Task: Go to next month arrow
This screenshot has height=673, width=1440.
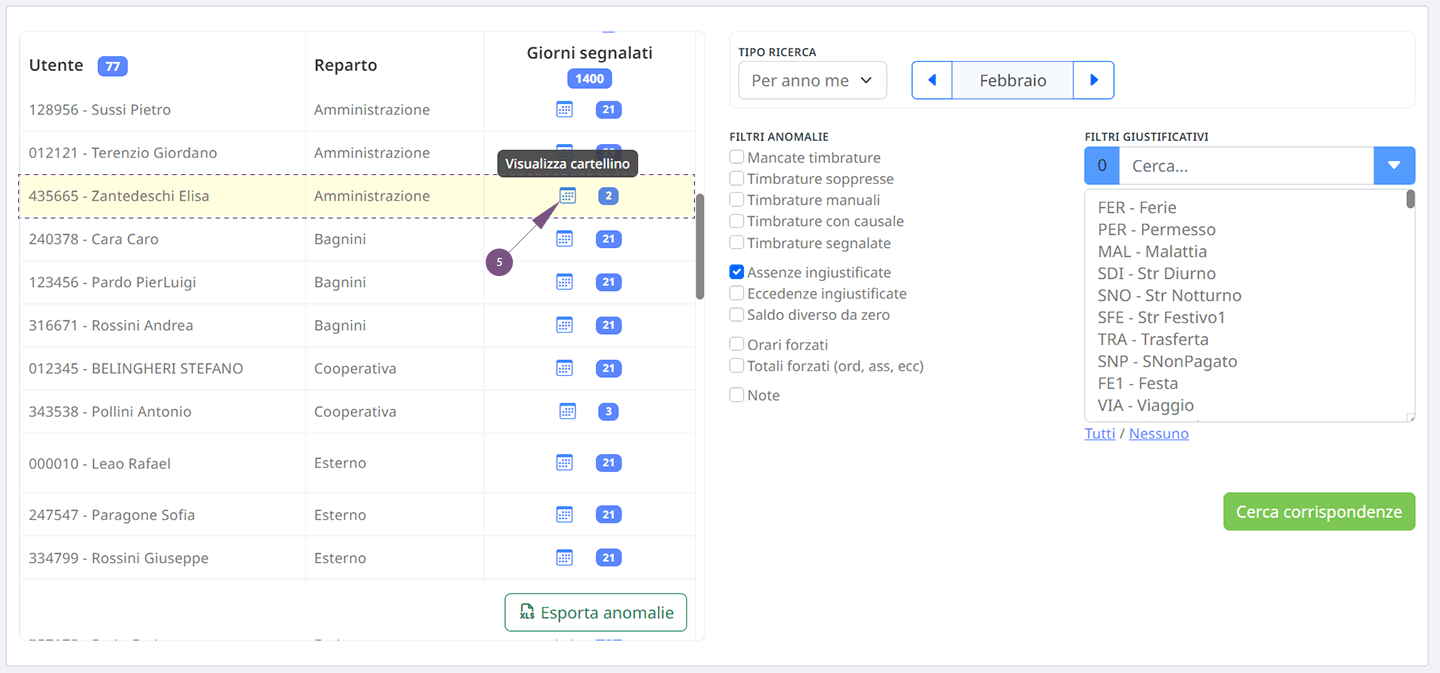Action: [1094, 80]
